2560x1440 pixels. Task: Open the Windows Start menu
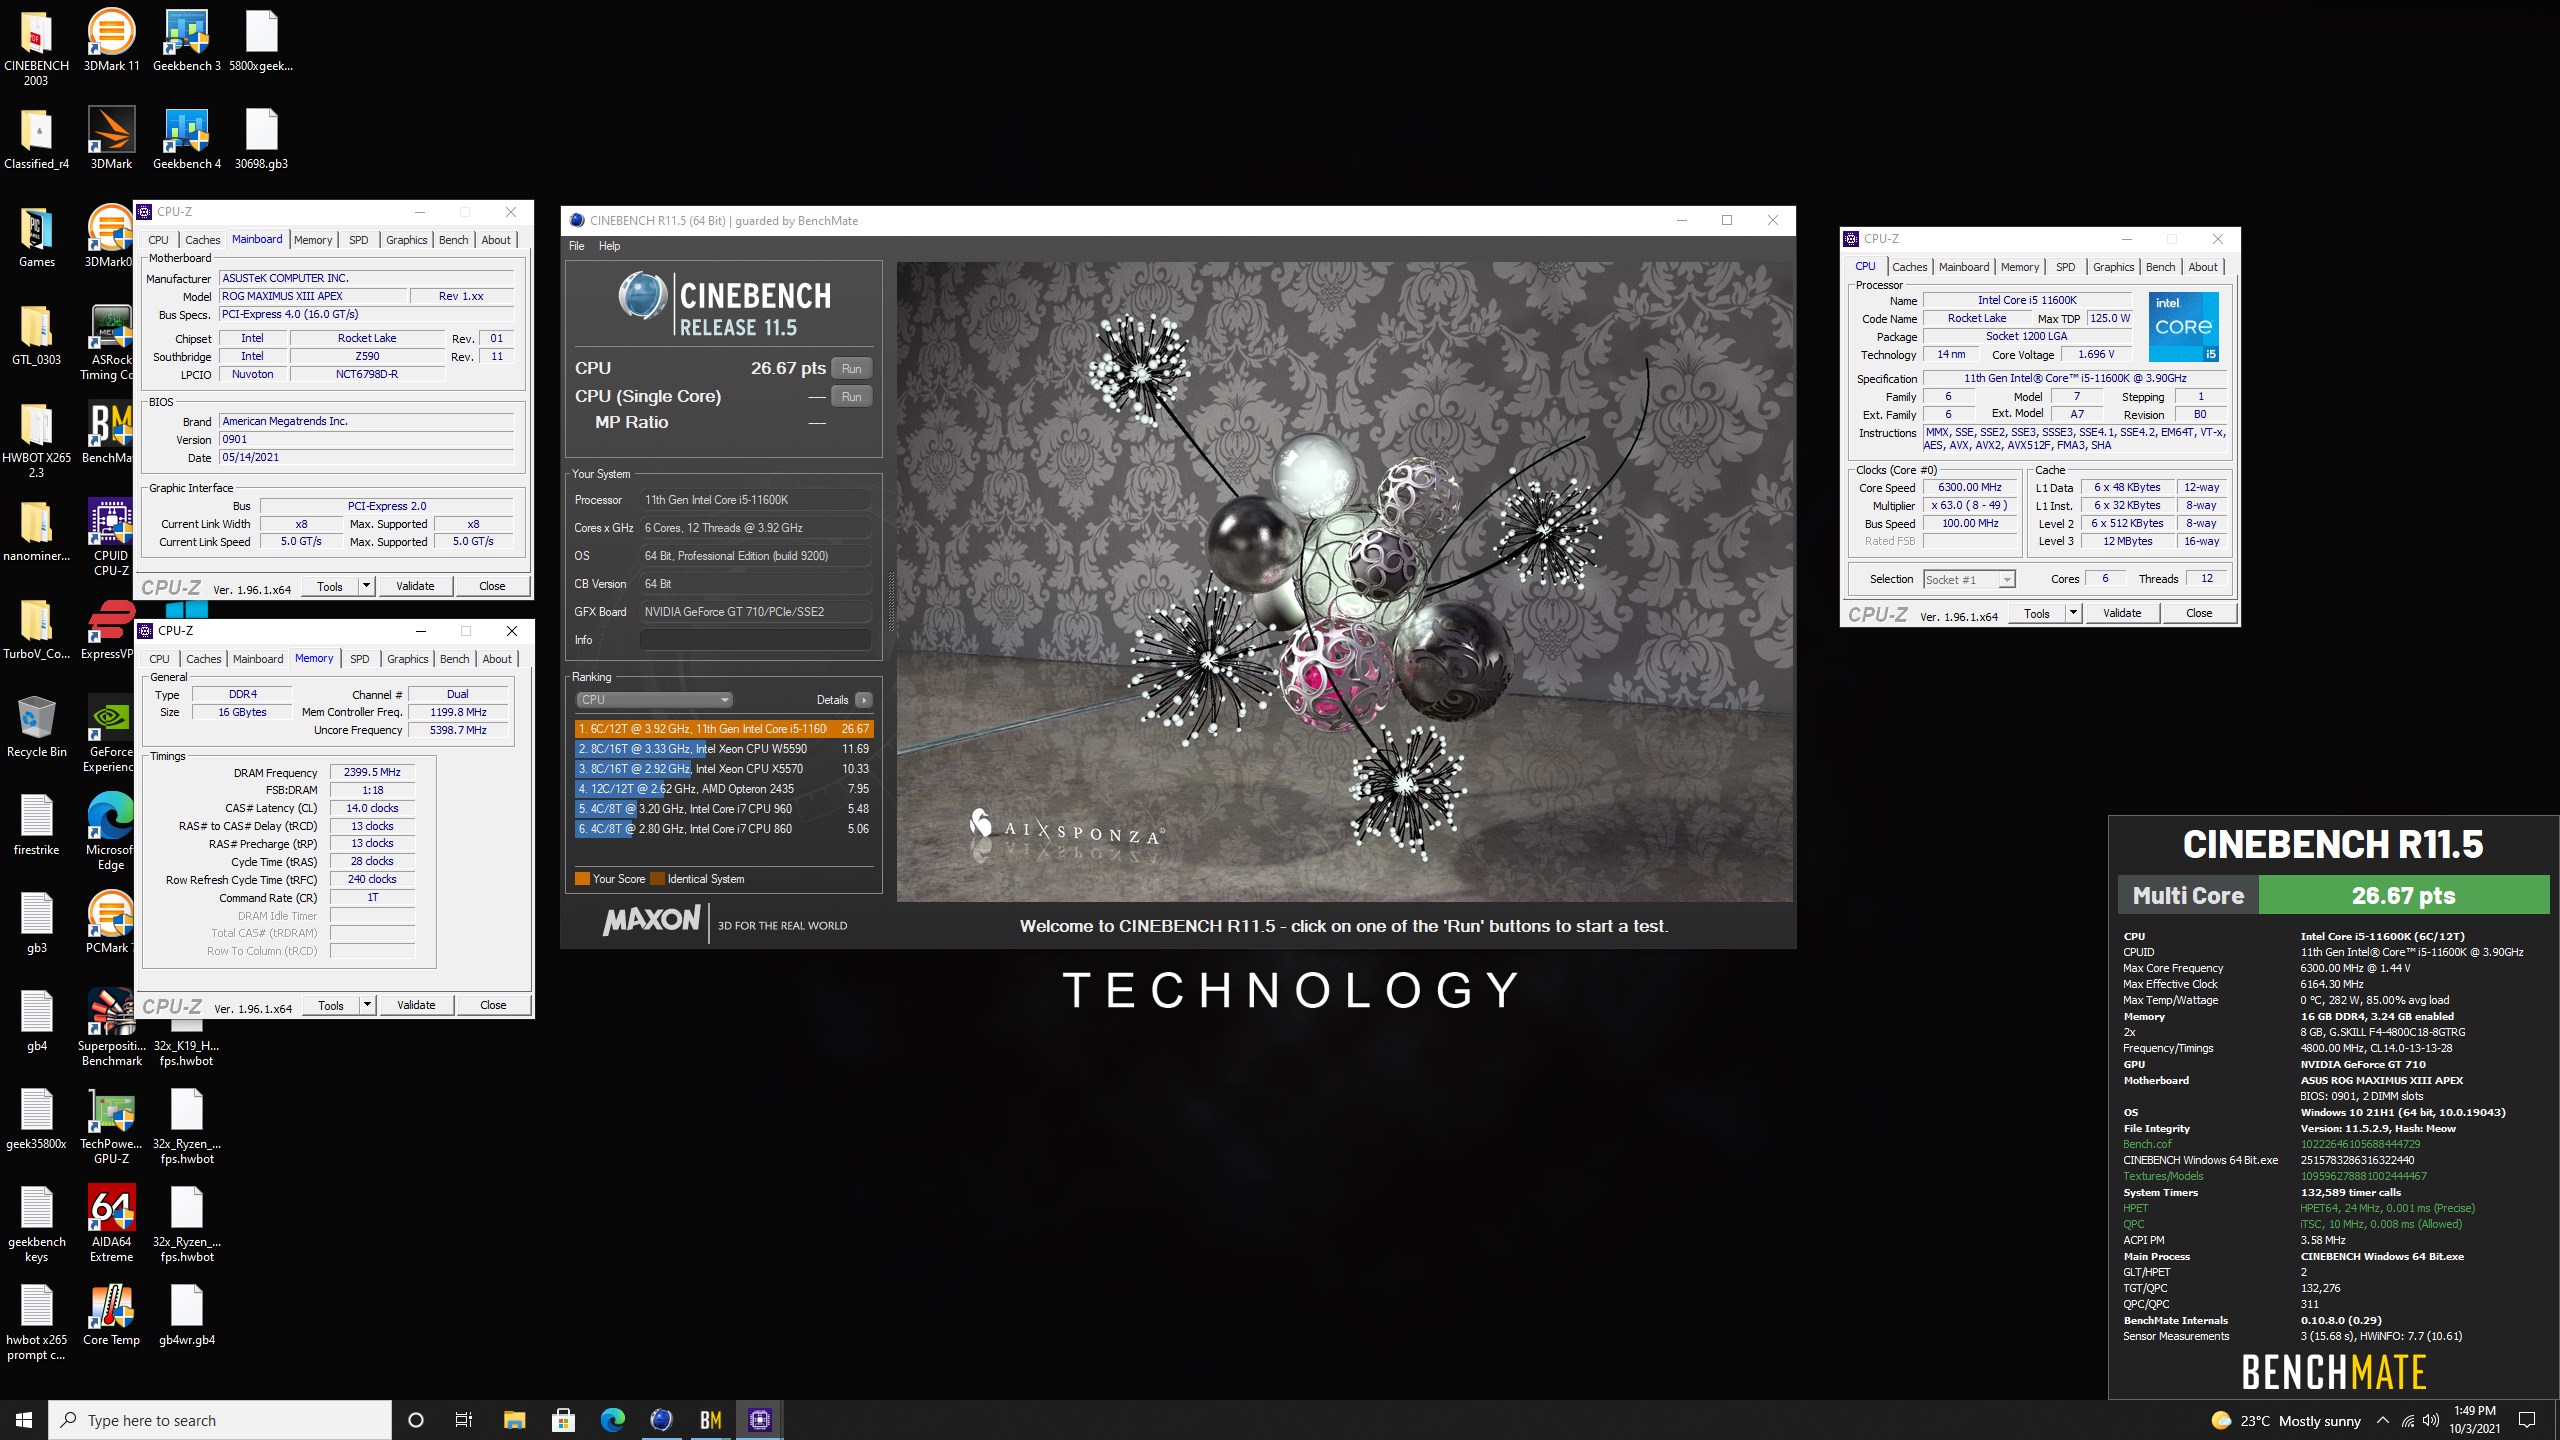click(x=24, y=1419)
